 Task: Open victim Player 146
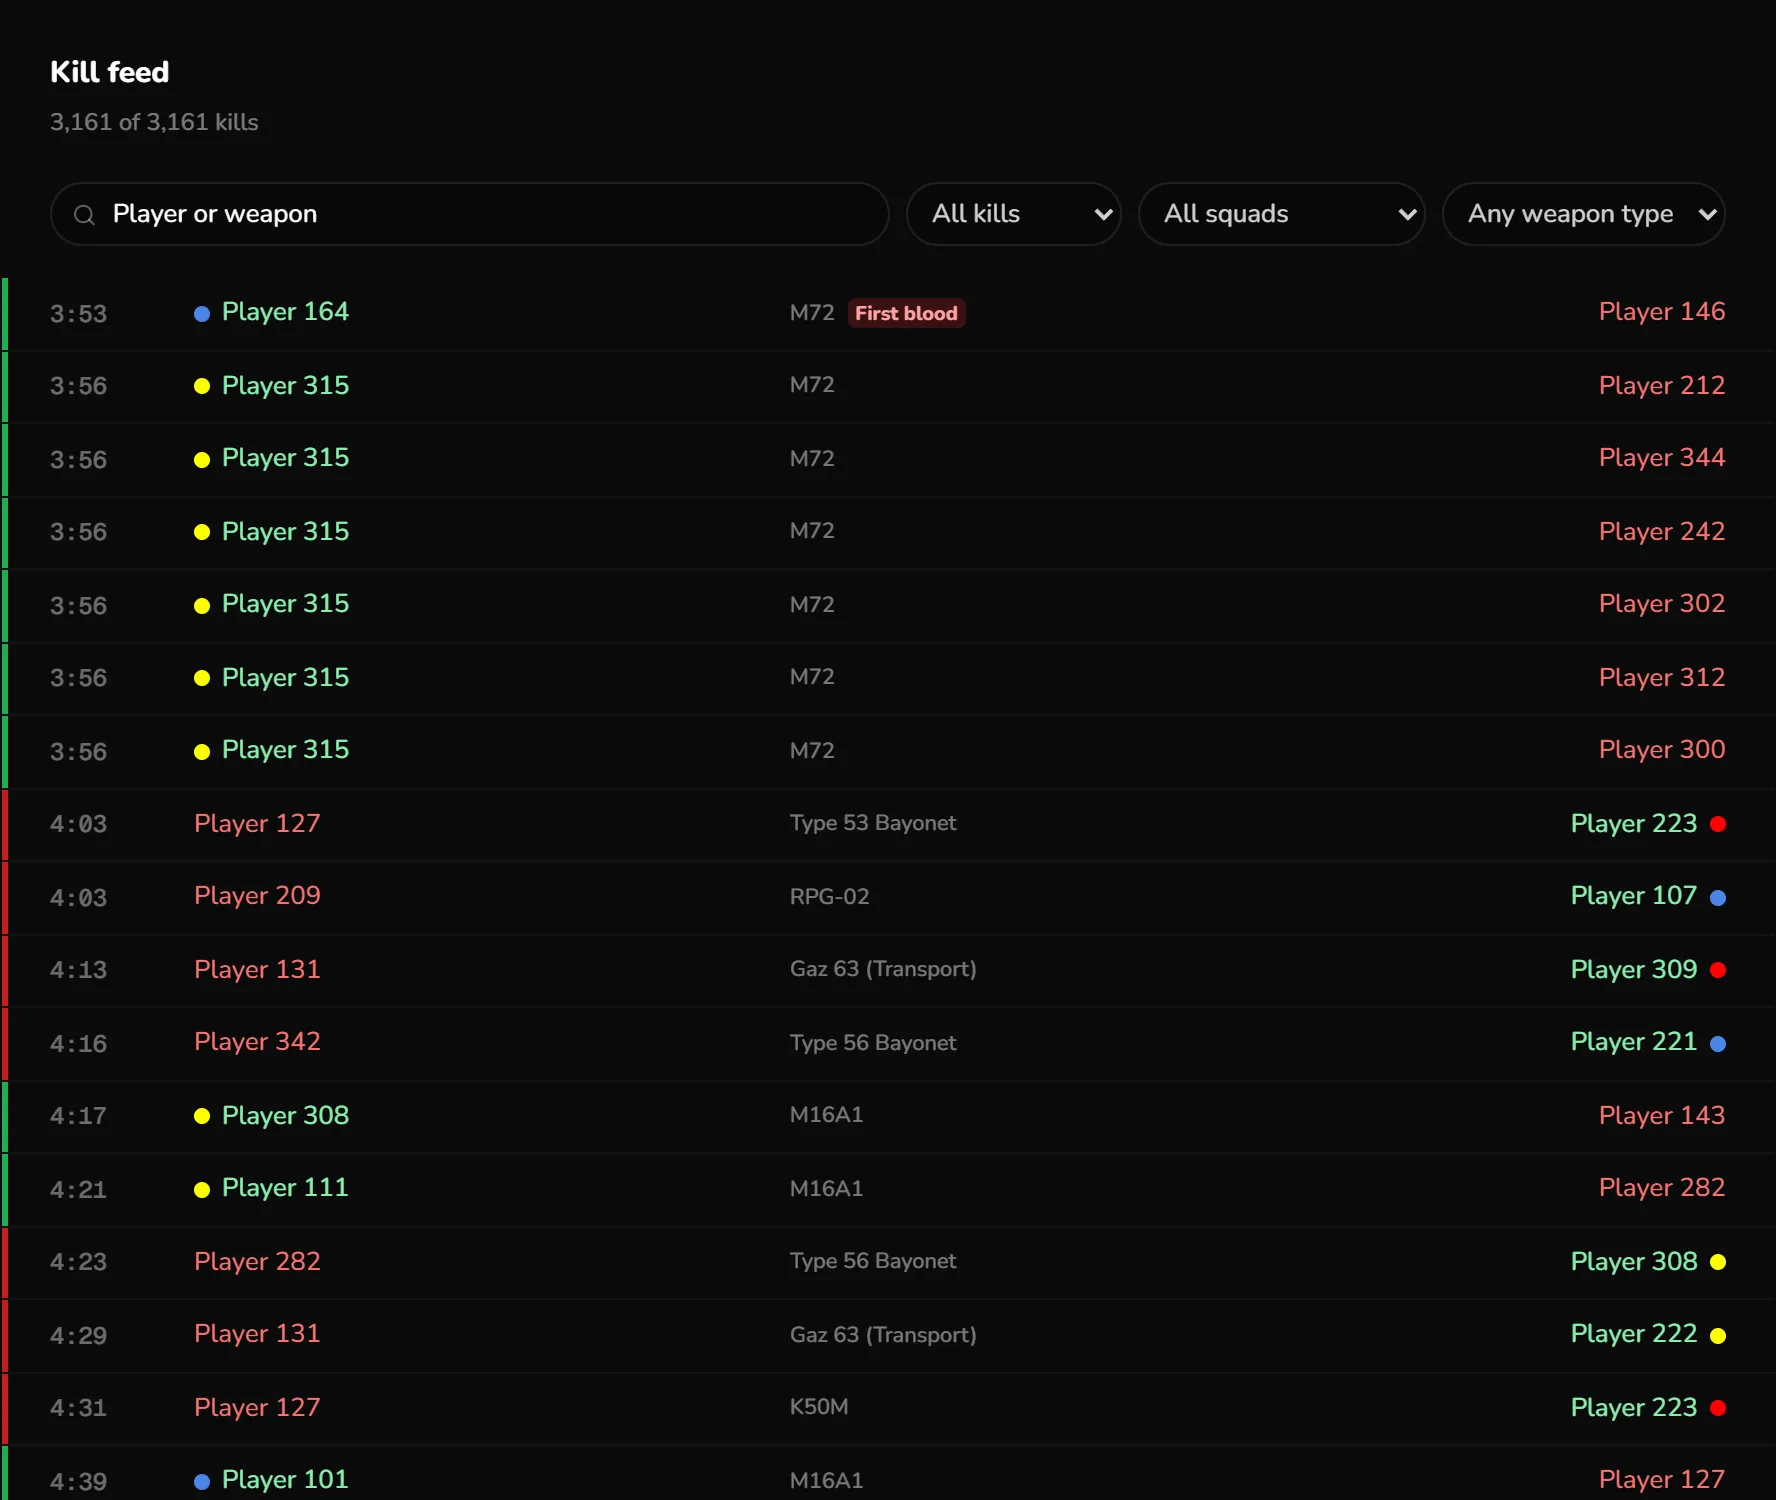(1662, 312)
